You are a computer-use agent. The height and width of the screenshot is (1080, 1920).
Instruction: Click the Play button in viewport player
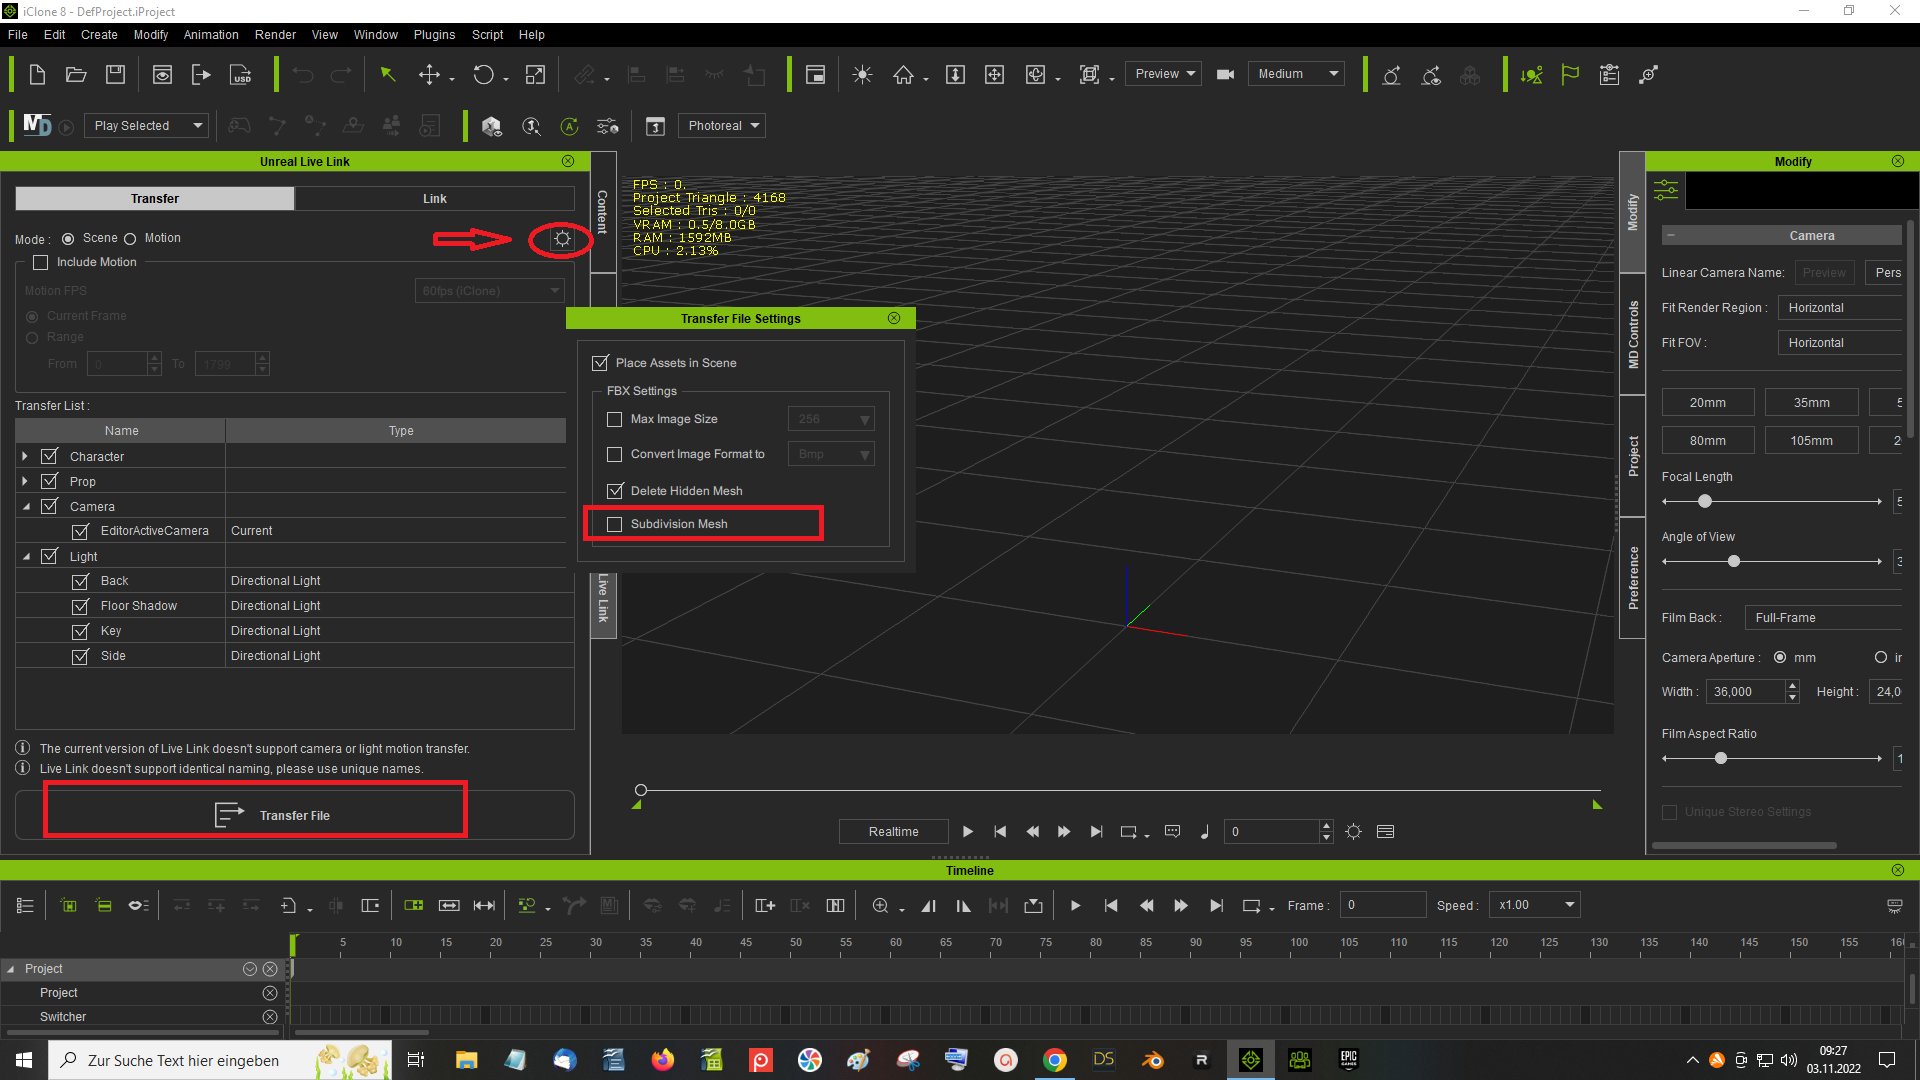[967, 832]
